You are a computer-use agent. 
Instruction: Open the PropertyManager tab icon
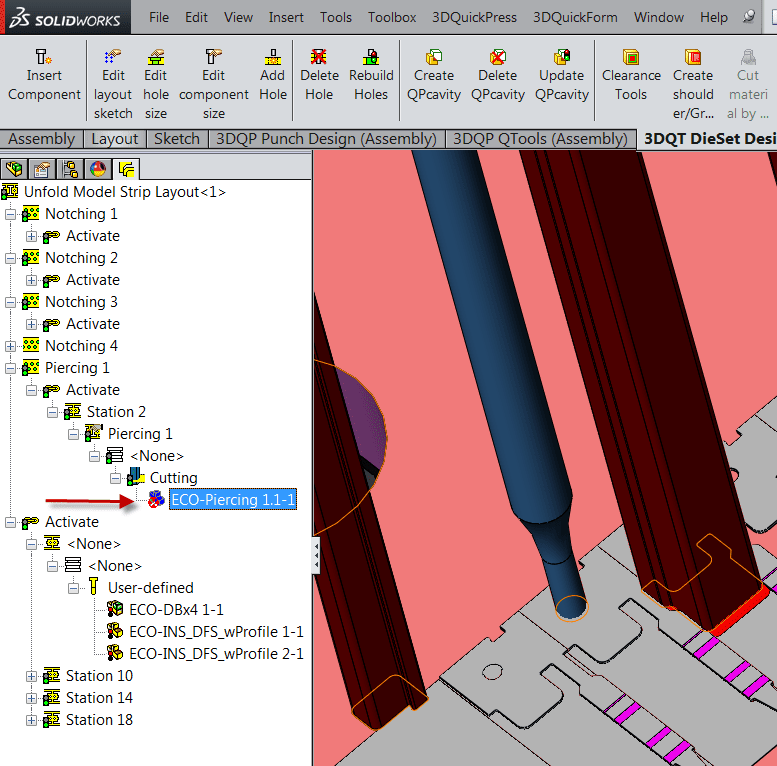pos(42,169)
